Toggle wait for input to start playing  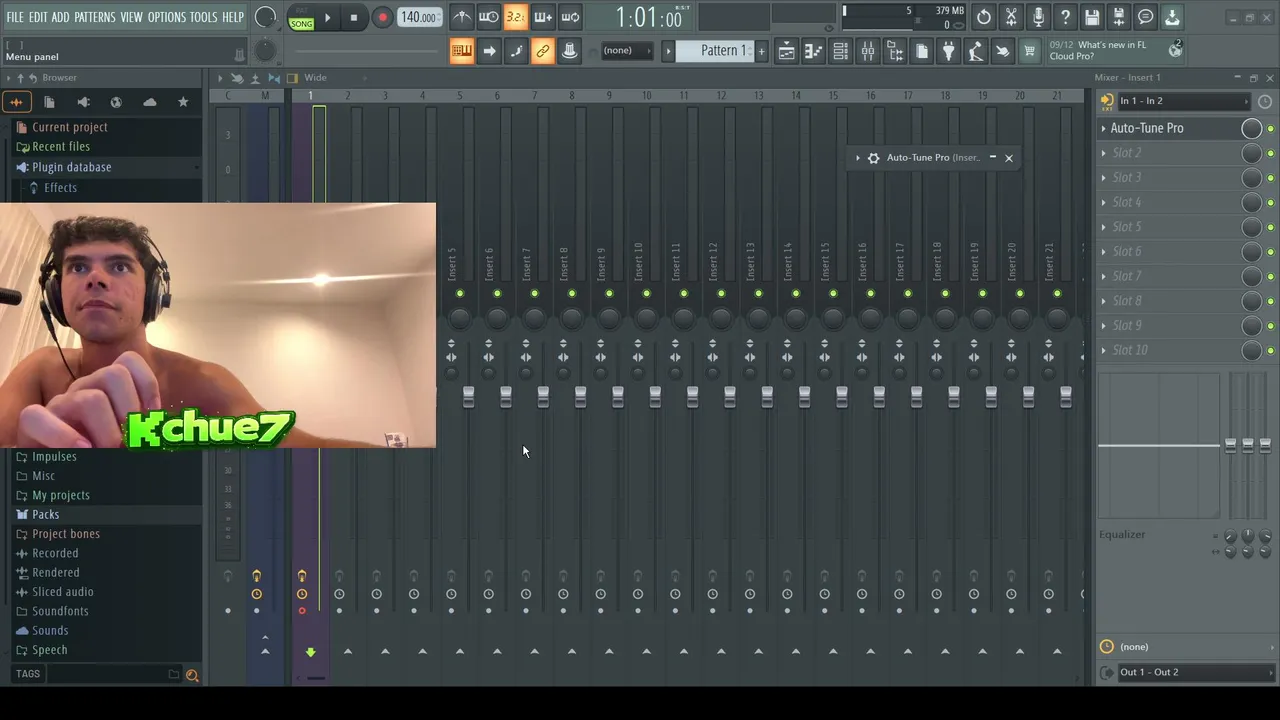(489, 17)
